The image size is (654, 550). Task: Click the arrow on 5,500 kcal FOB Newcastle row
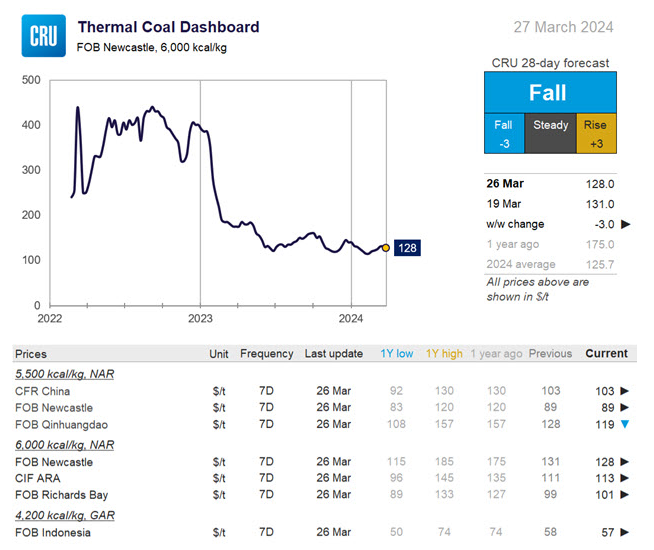tap(626, 407)
